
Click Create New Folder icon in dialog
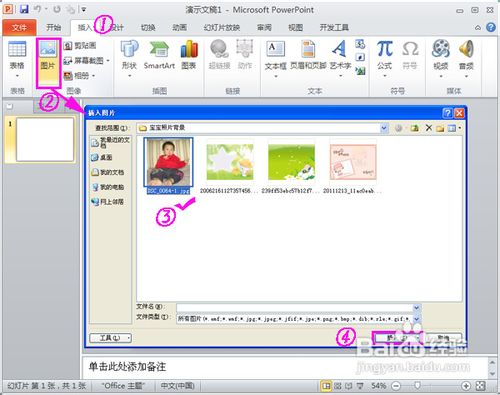click(440, 128)
